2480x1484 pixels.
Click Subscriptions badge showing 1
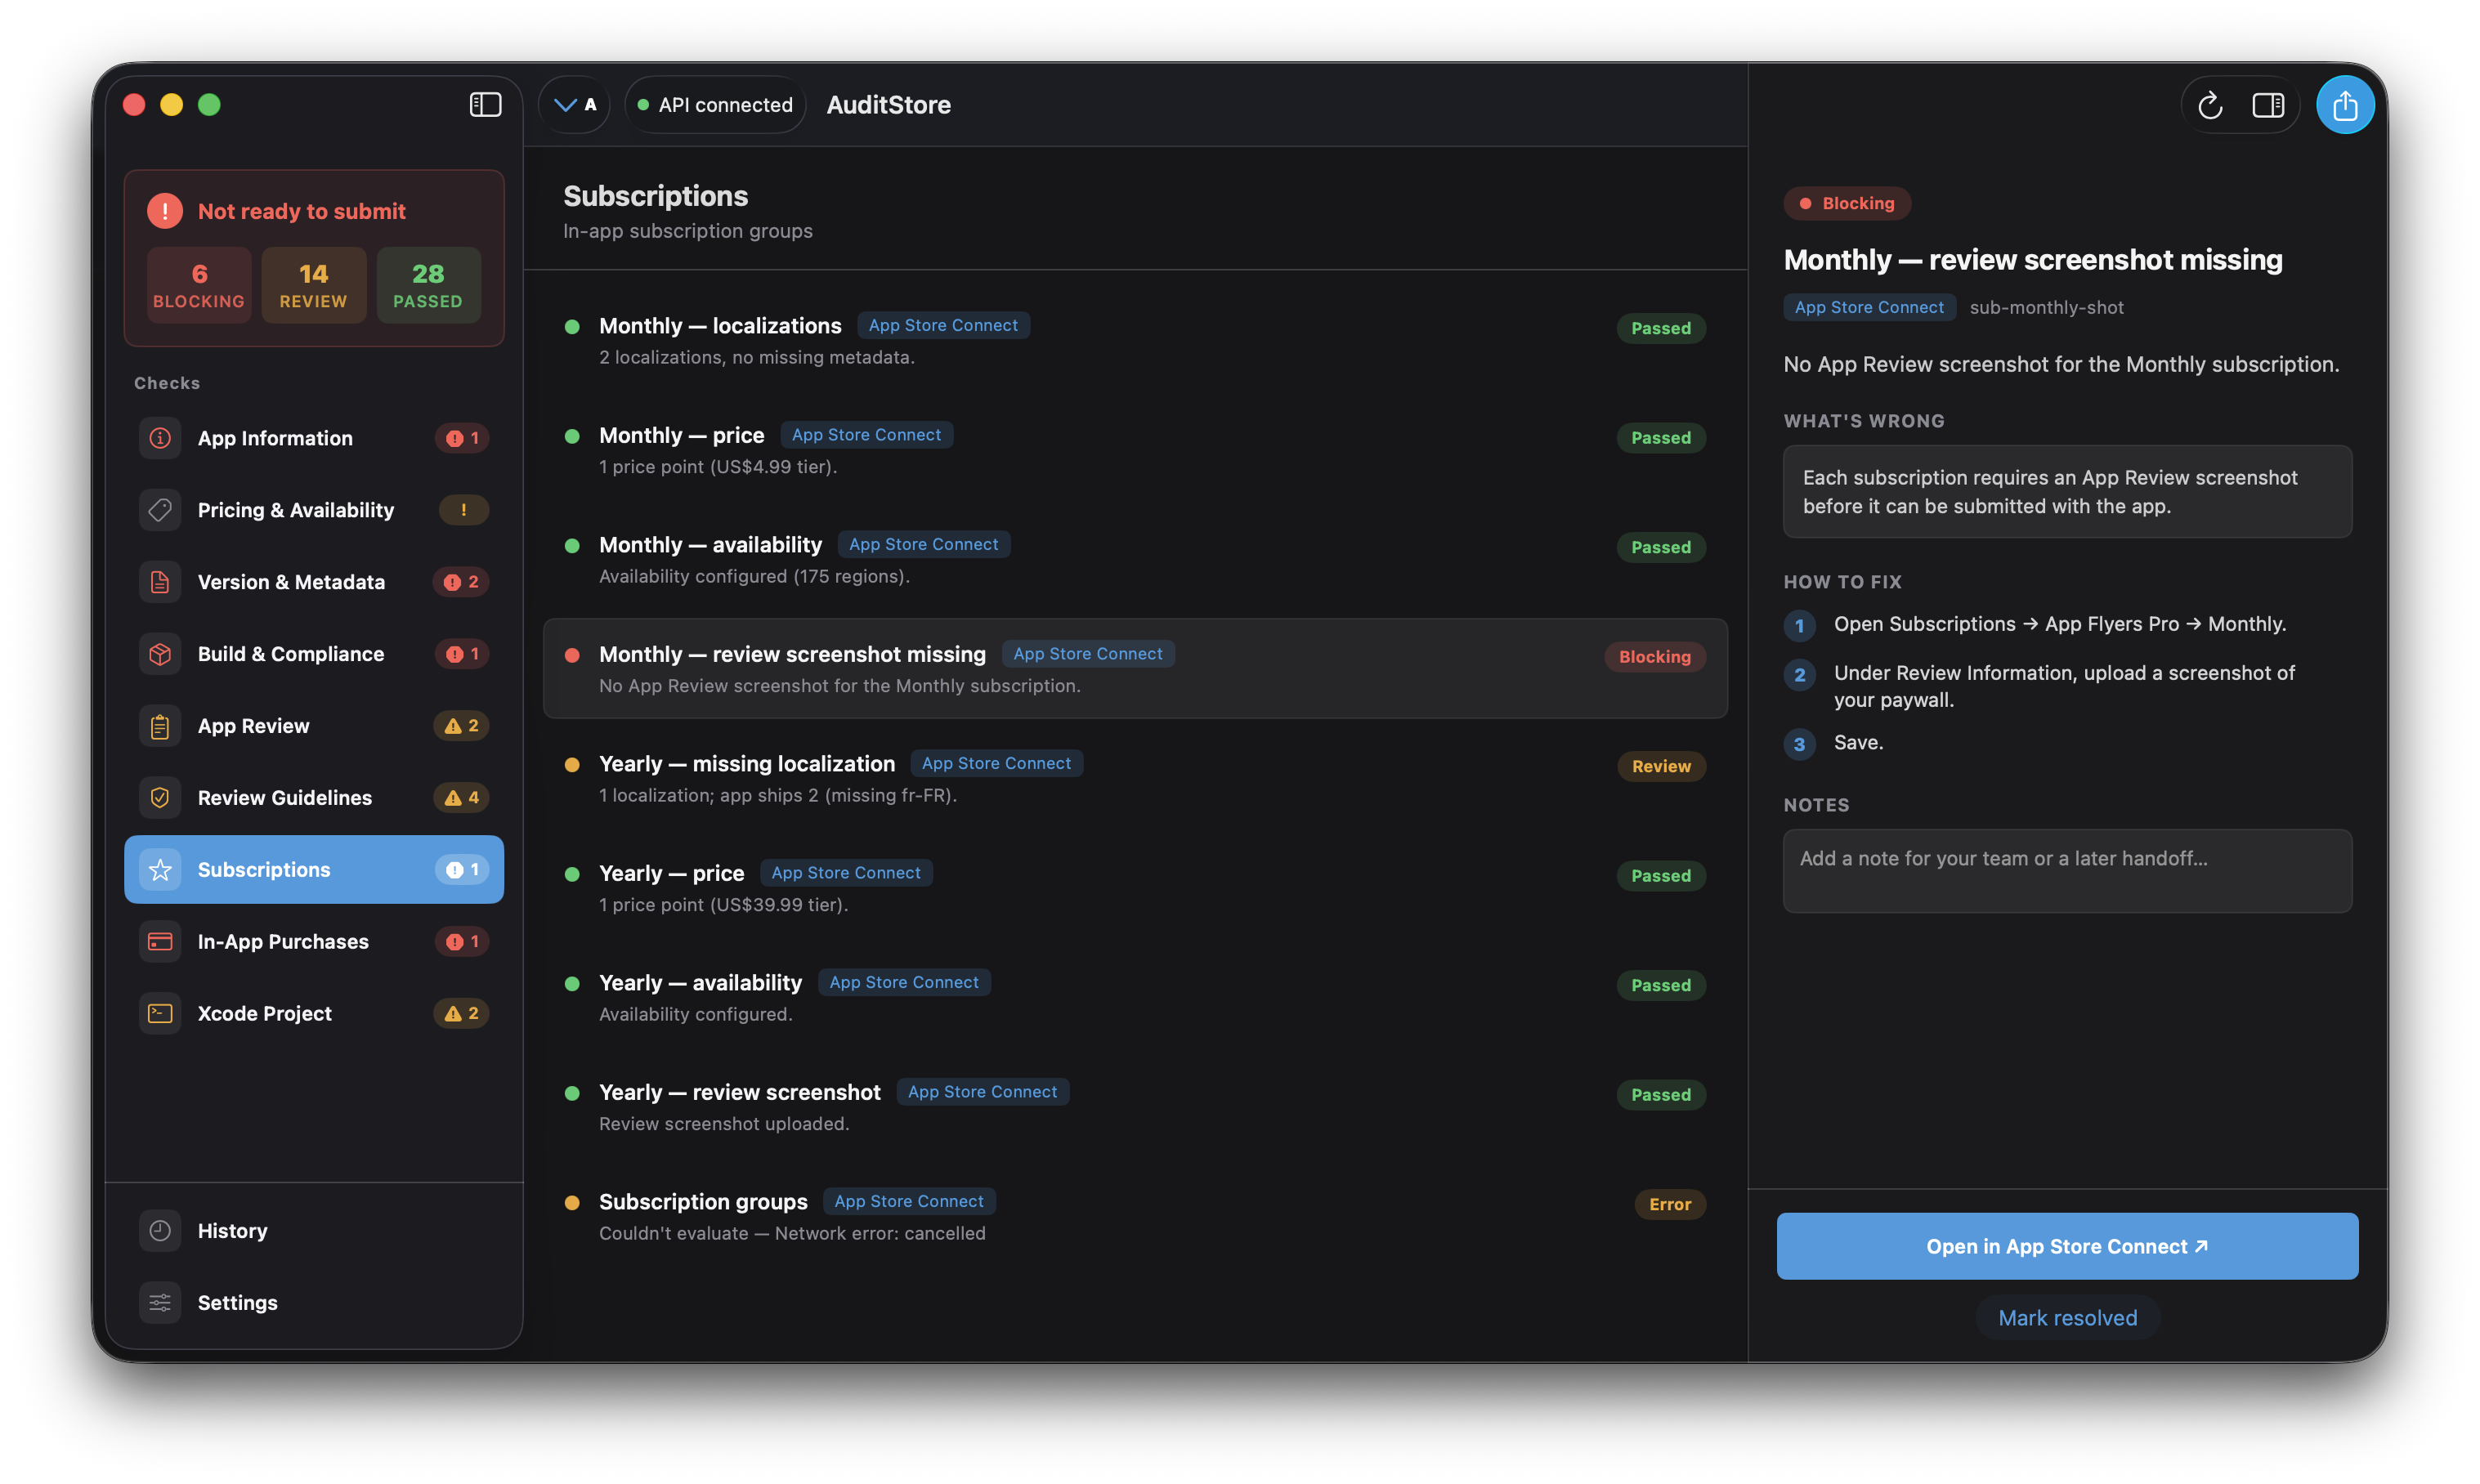(462, 870)
